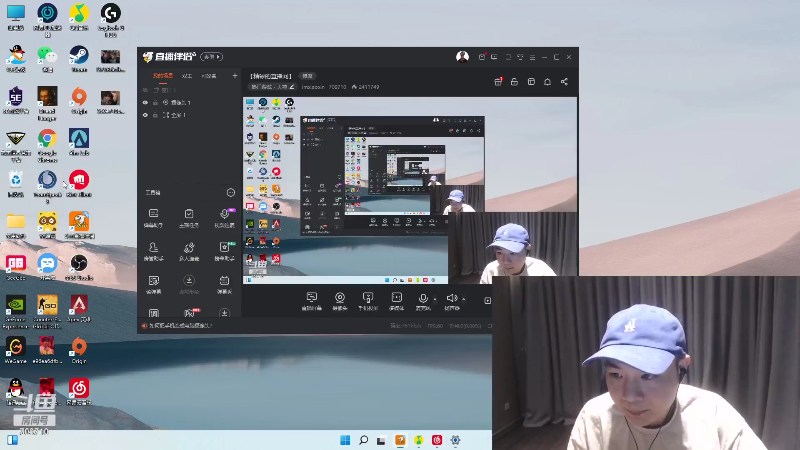Edit the stream category pill with pencil icon
Viewport: 800px width, 450px height.
(x=272, y=87)
